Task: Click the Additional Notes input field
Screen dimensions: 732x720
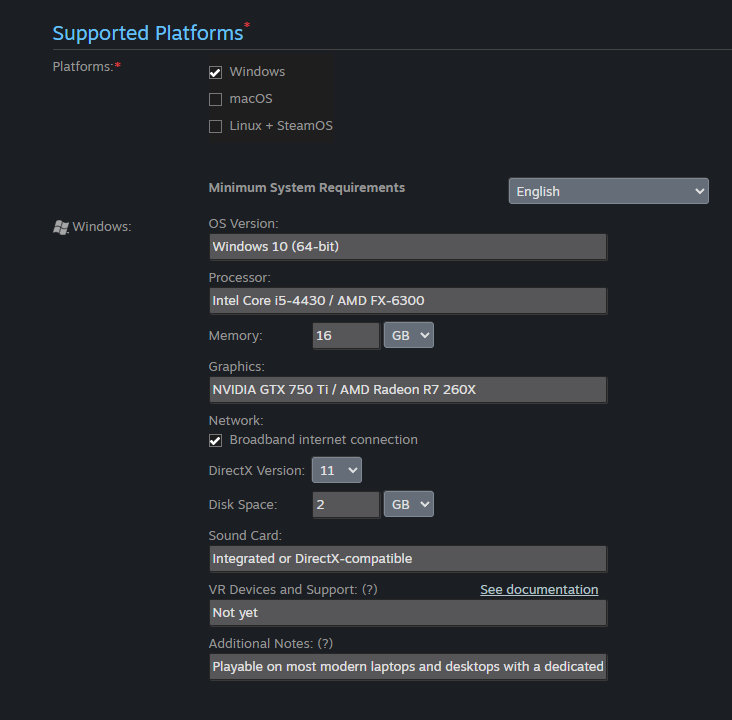Action: 408,667
